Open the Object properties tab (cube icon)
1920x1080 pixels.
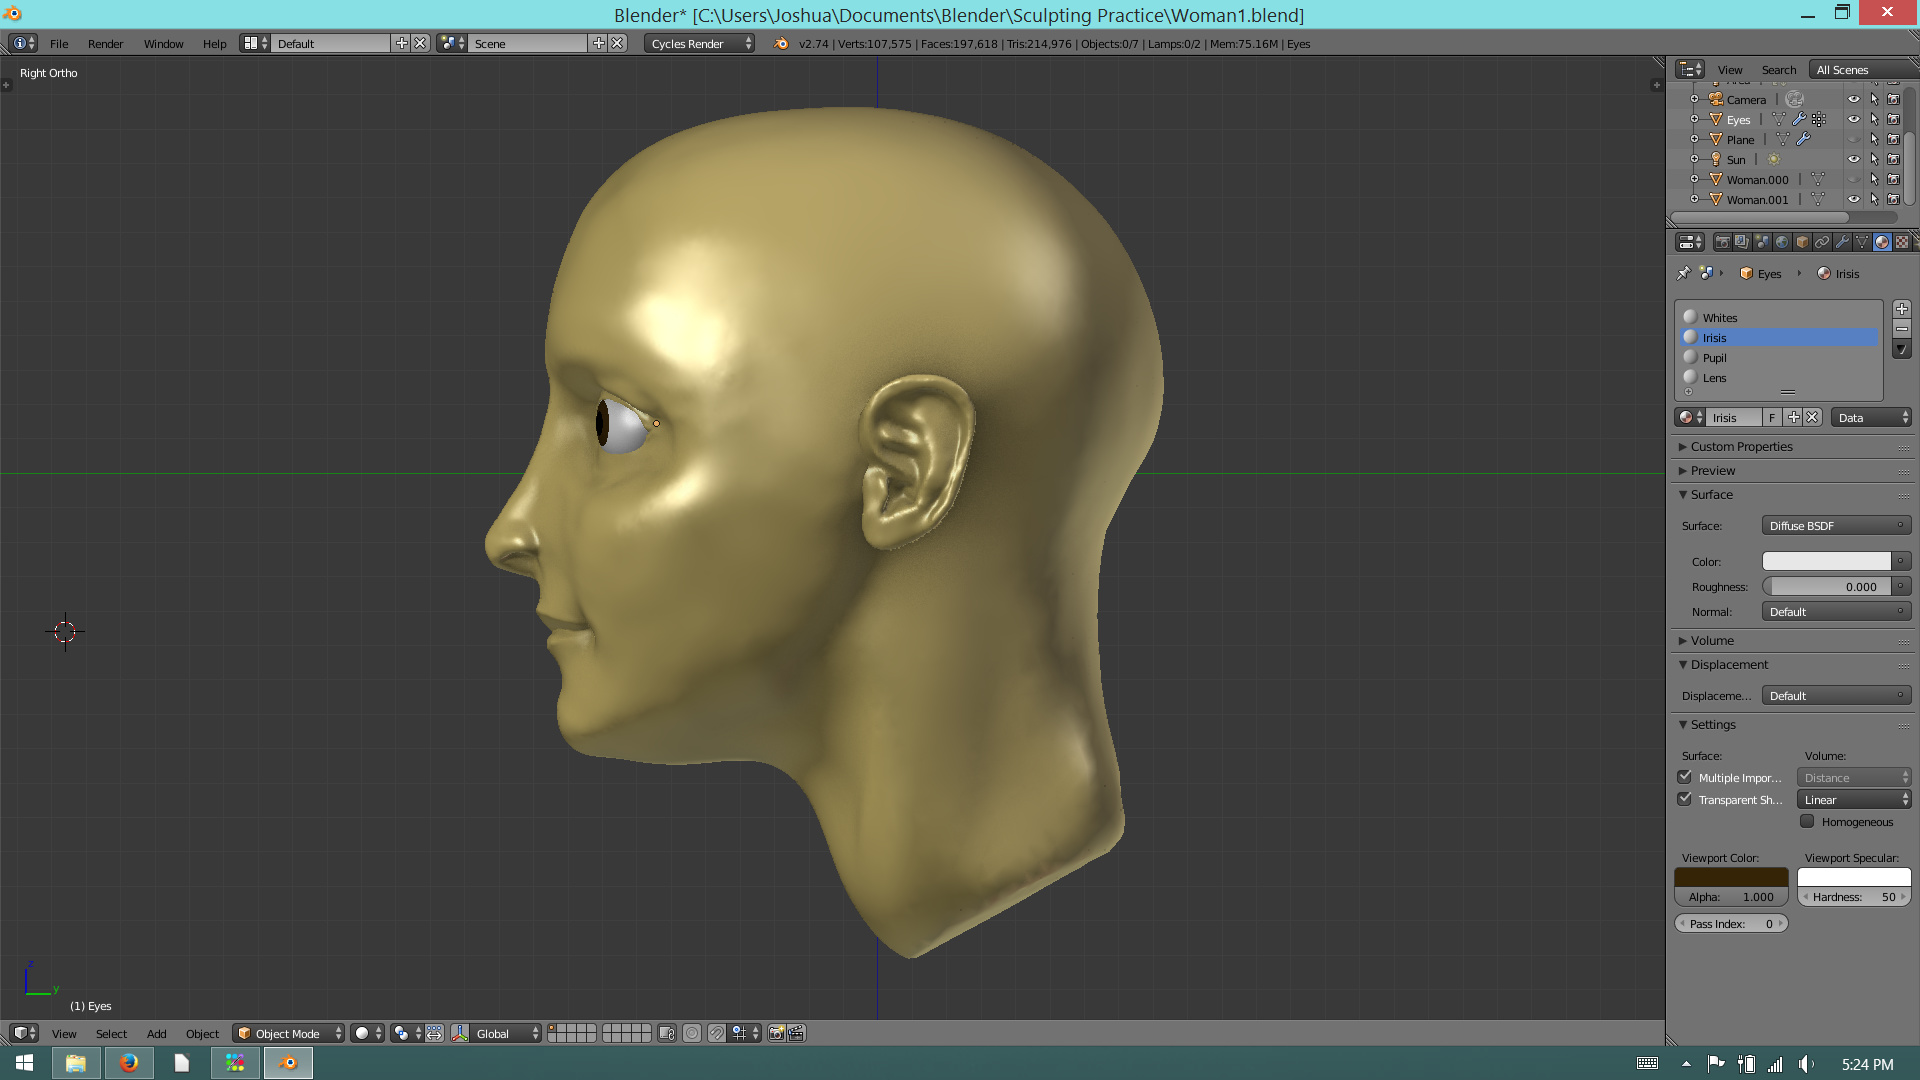pos(1802,242)
